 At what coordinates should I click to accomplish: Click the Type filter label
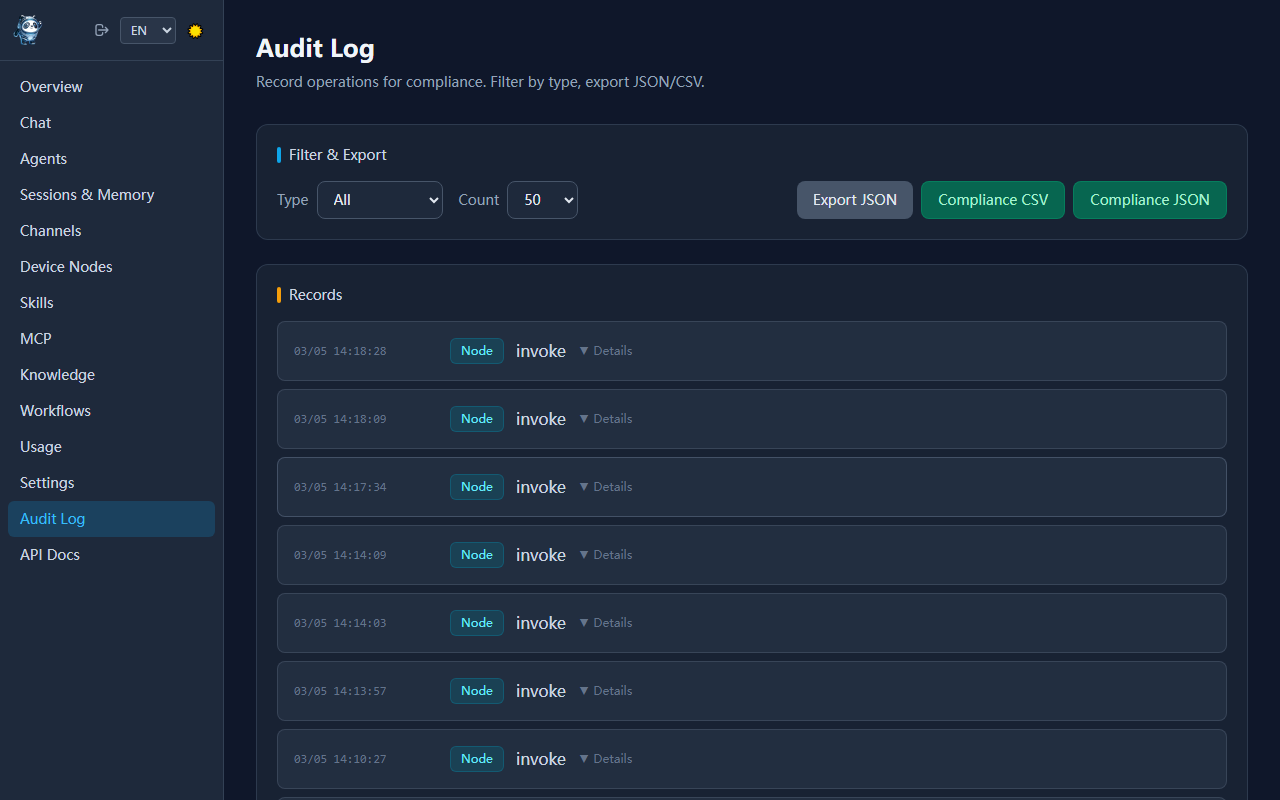pyautogui.click(x=293, y=200)
